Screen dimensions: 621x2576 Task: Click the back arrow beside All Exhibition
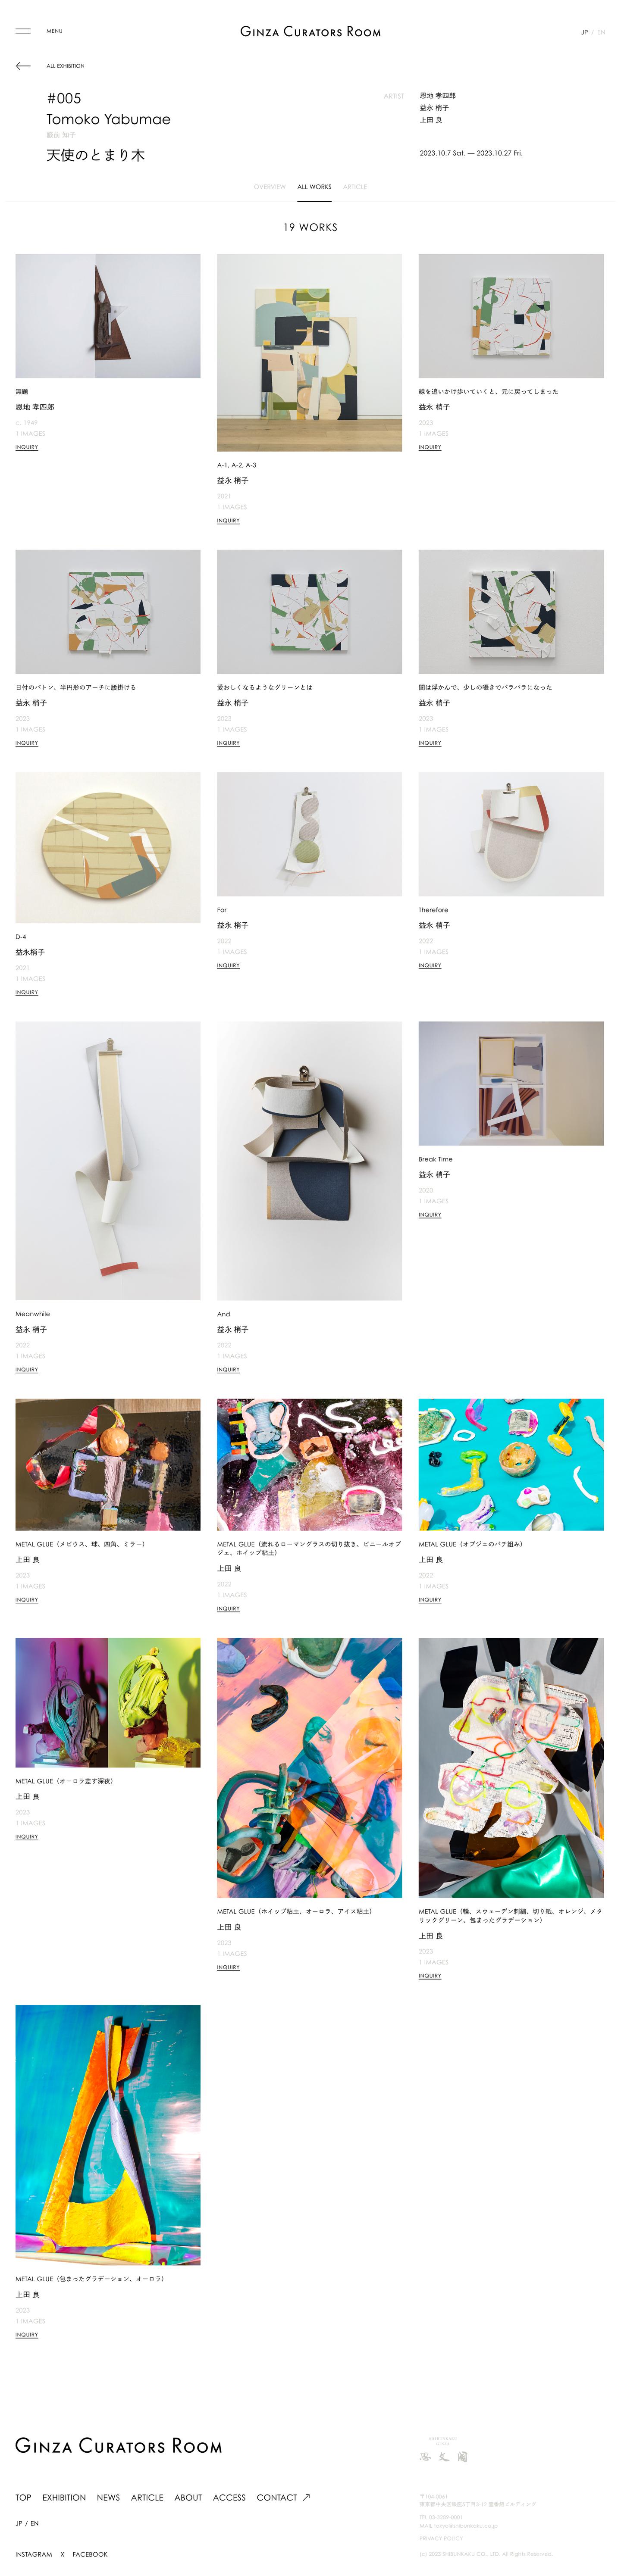tap(23, 66)
